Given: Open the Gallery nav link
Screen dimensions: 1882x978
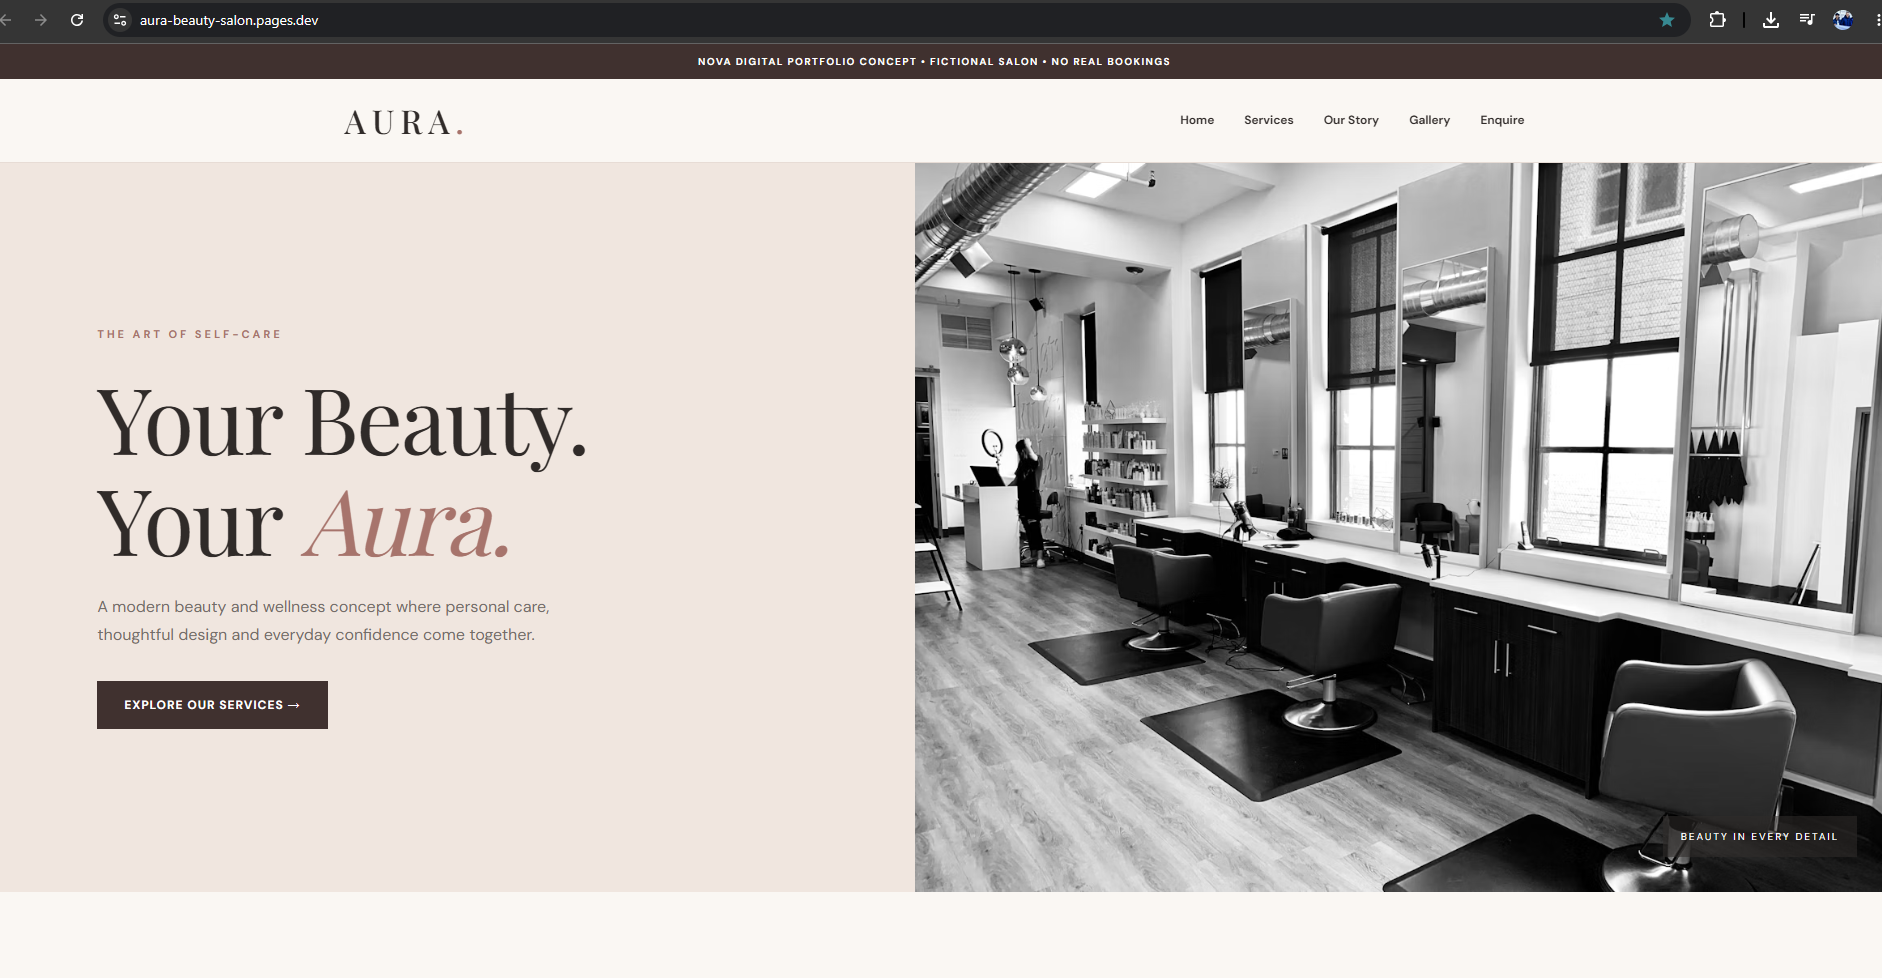Looking at the screenshot, I should click(1429, 120).
